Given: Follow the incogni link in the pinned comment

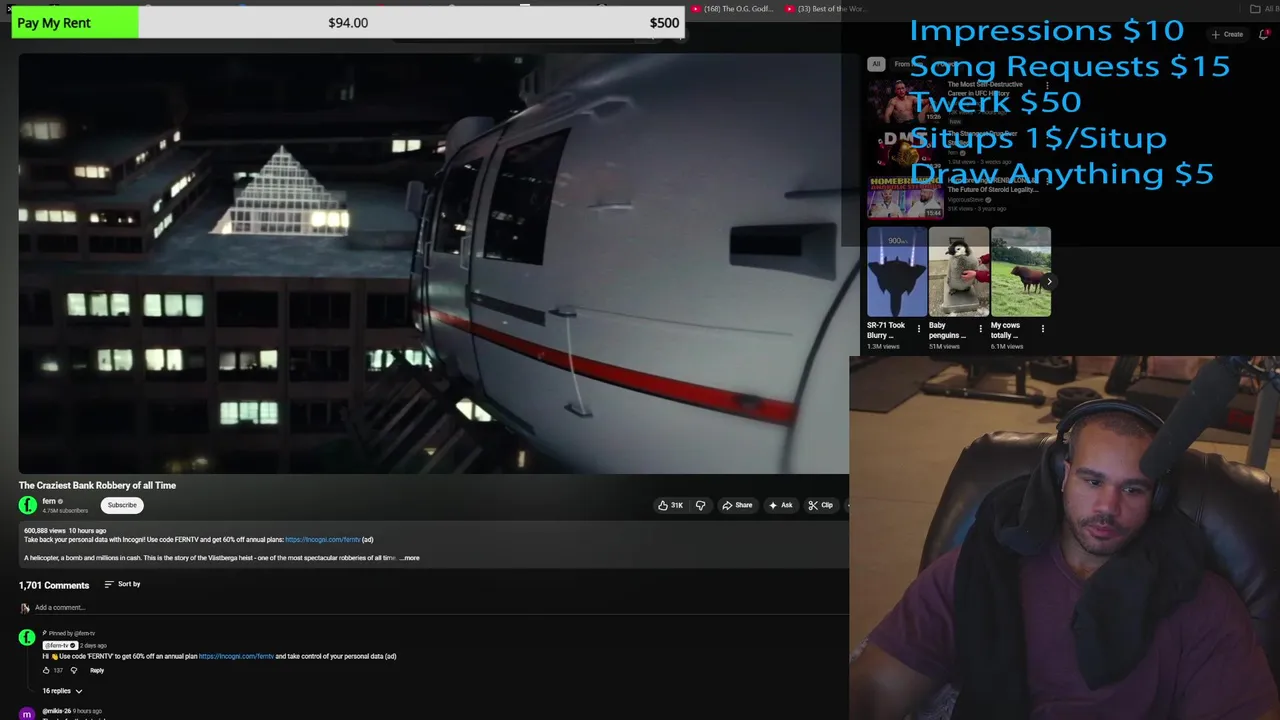Looking at the screenshot, I should pos(236,656).
